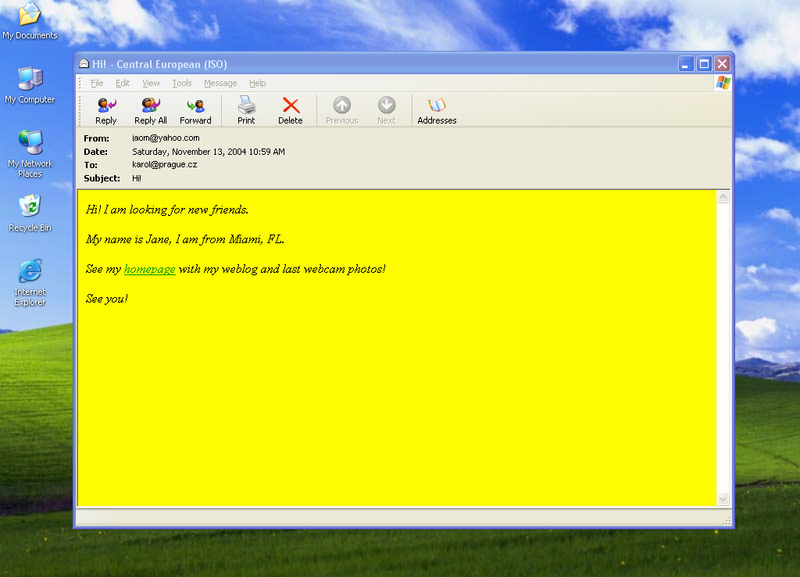Screen dimensions: 800x577
Task: Print the open email message
Action: [x=246, y=111]
